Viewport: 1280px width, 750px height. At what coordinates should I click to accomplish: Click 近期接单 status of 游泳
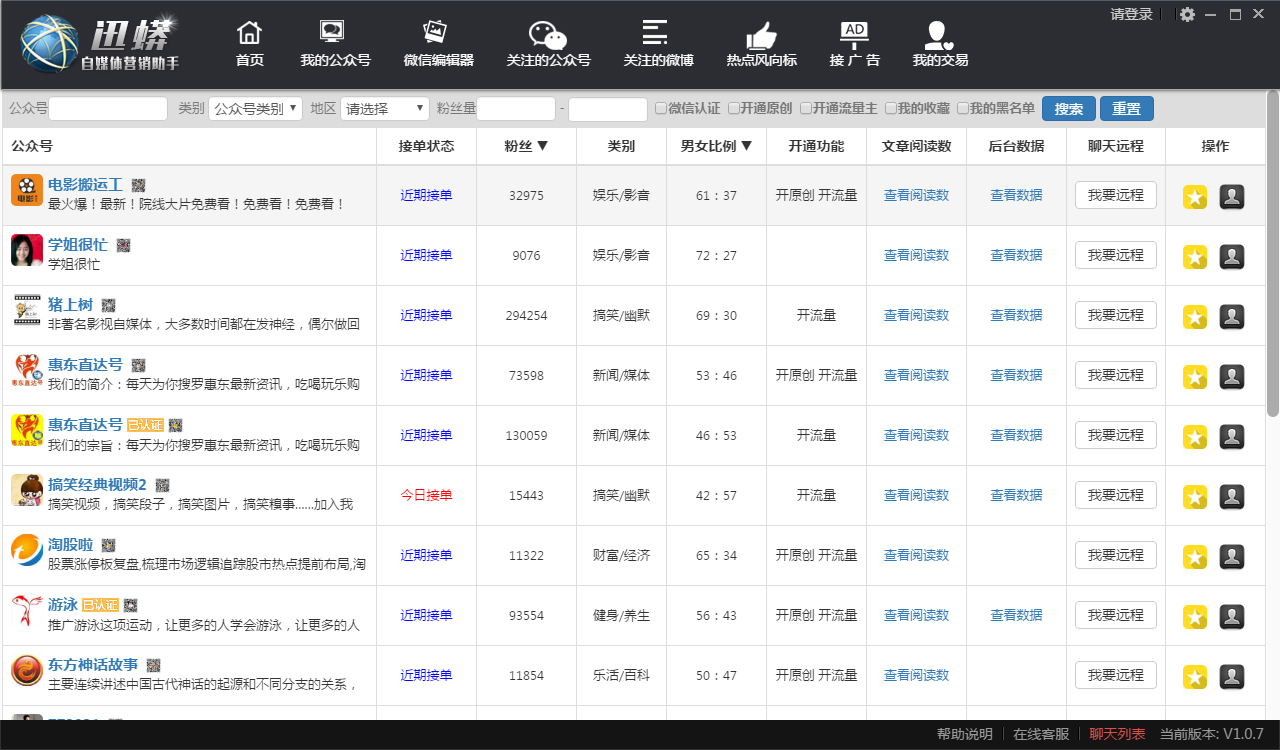426,615
